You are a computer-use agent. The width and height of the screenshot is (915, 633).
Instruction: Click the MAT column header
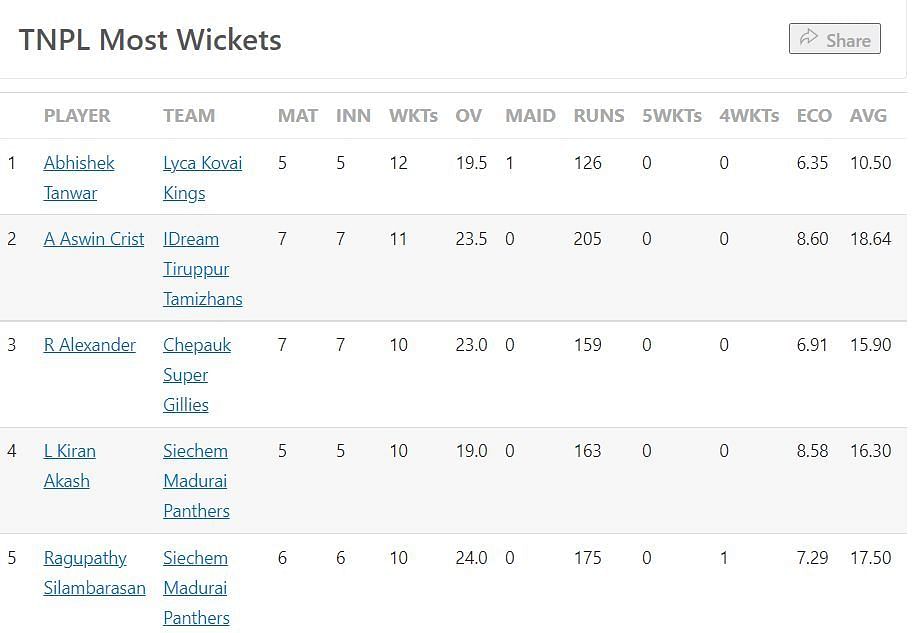tap(298, 115)
